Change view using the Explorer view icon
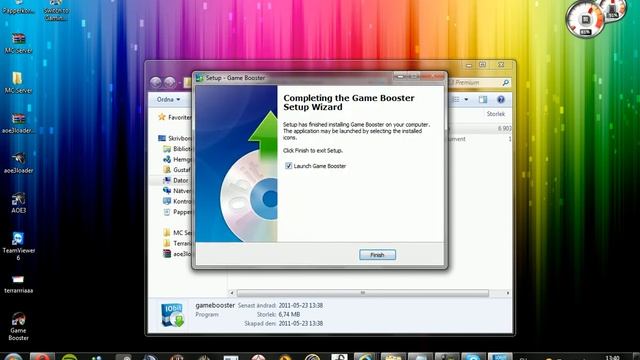 coord(456,100)
